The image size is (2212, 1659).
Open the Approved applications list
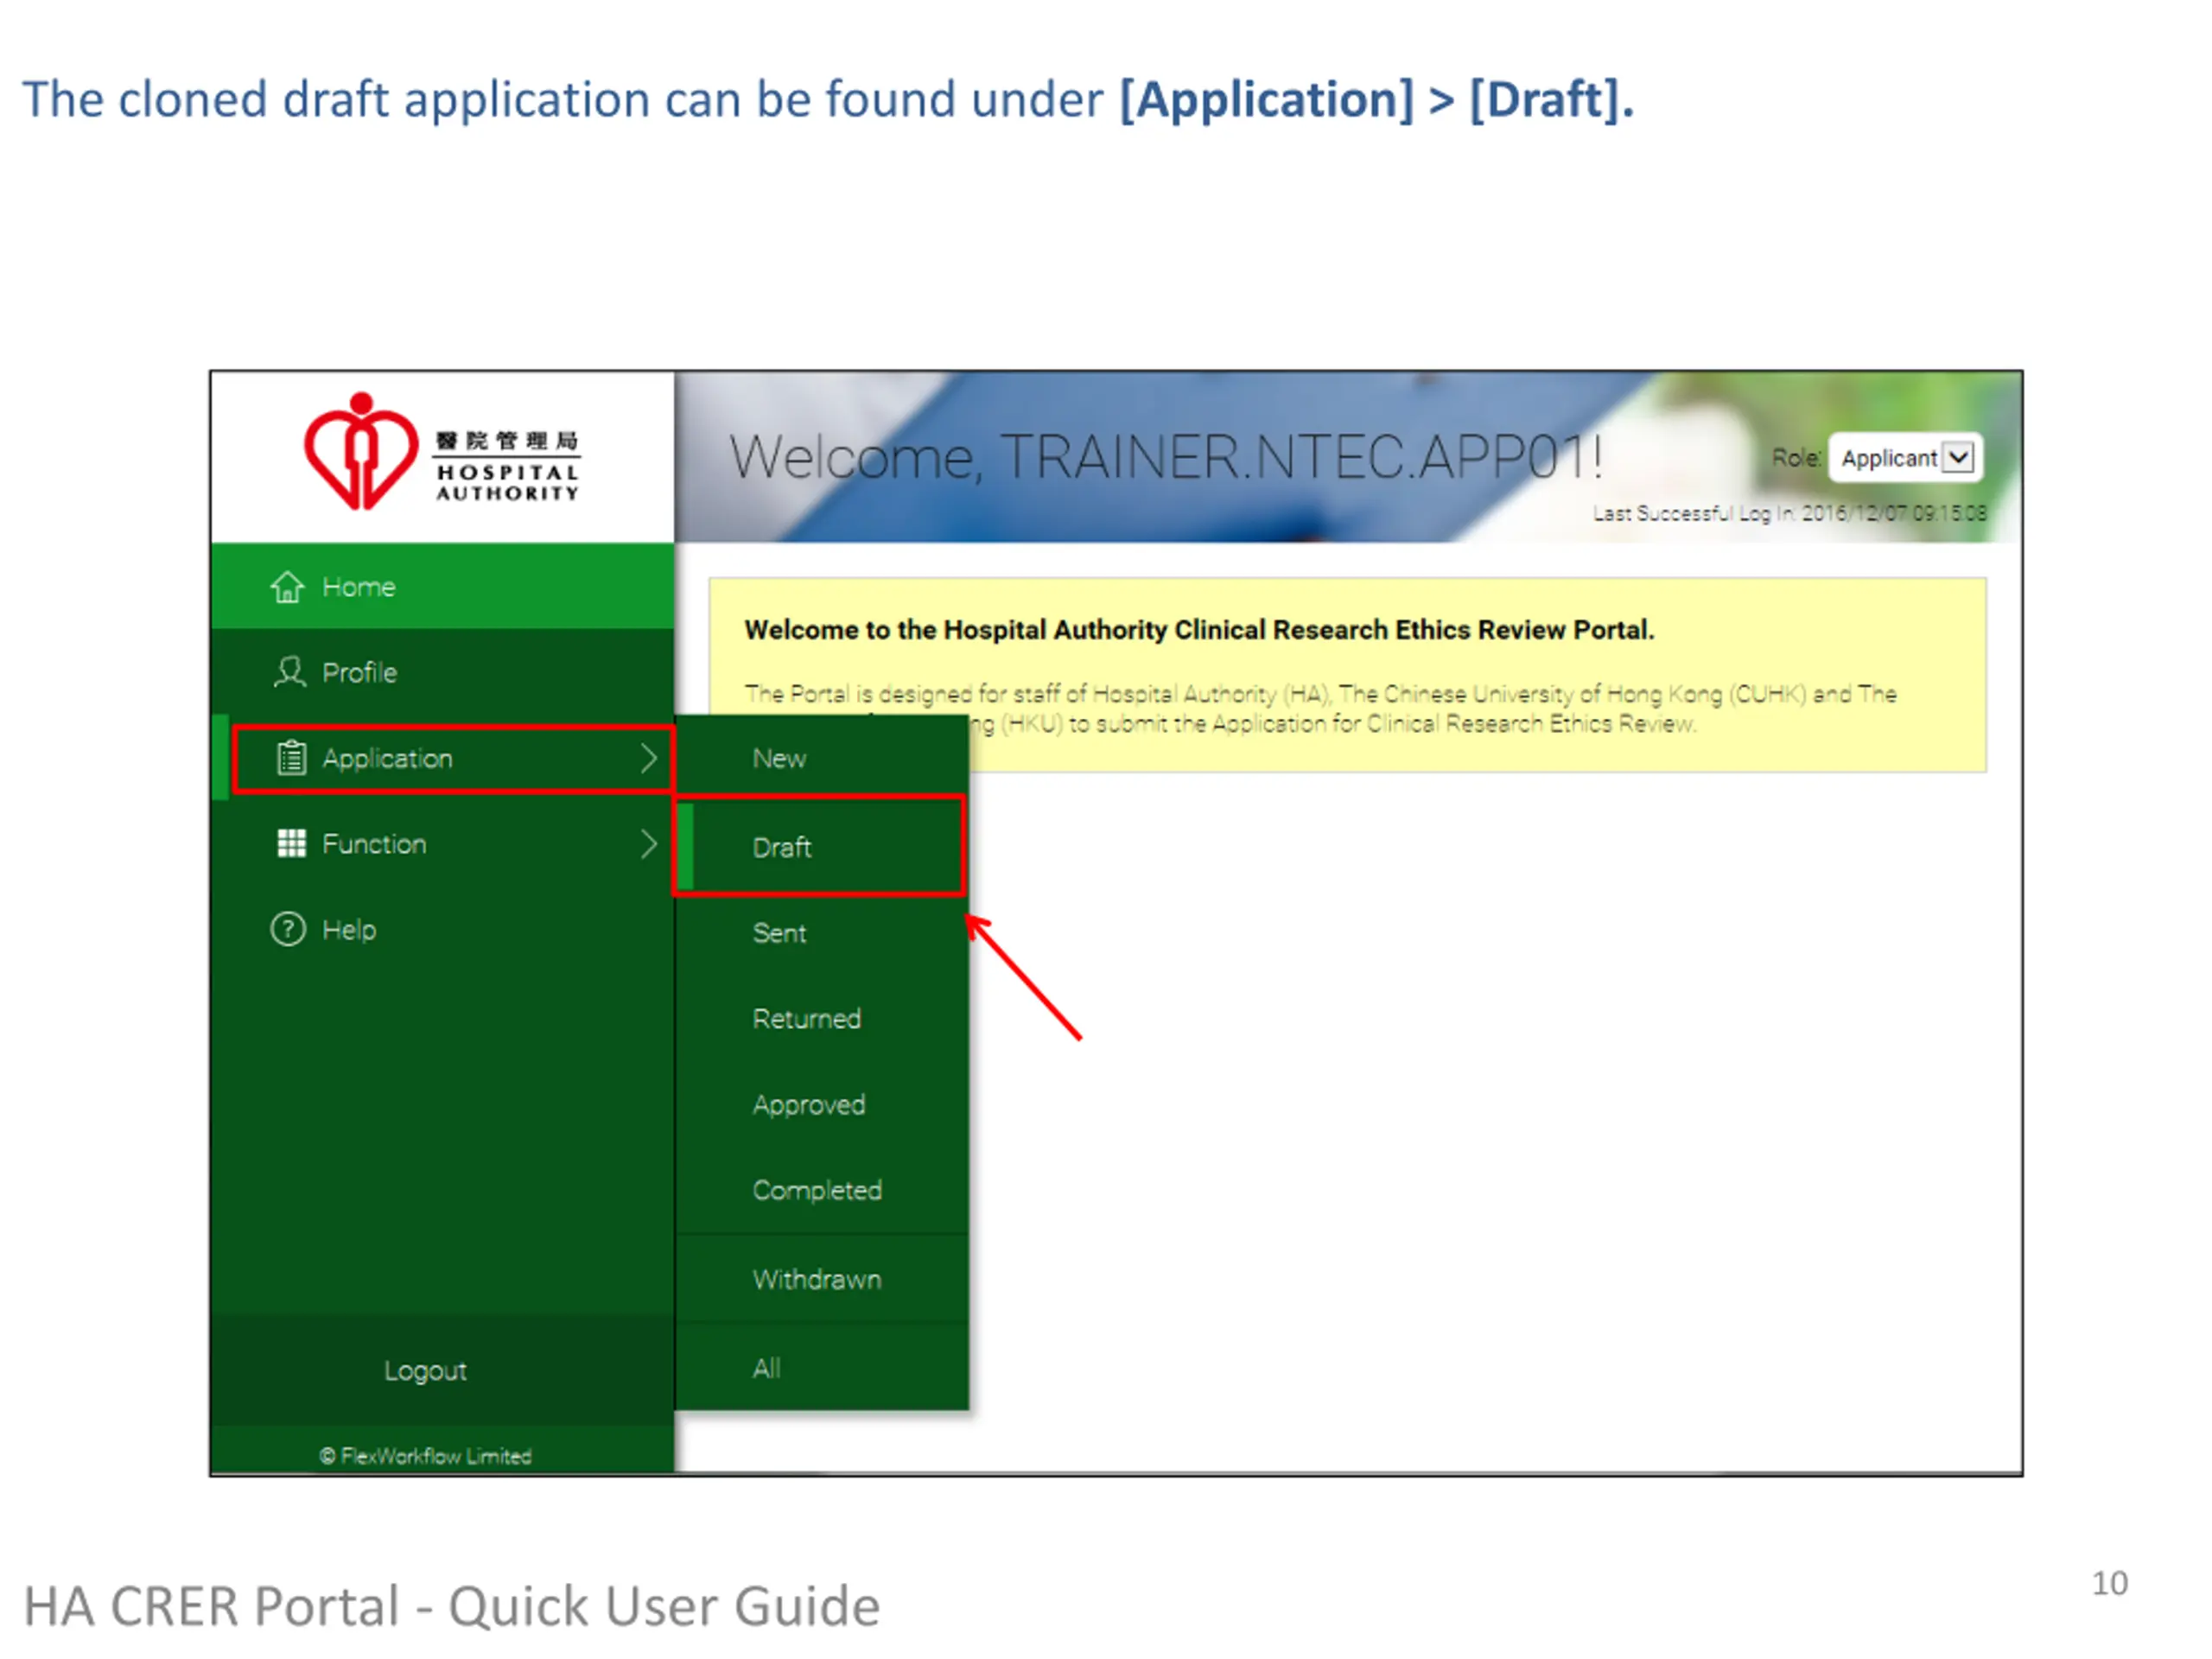808,1105
